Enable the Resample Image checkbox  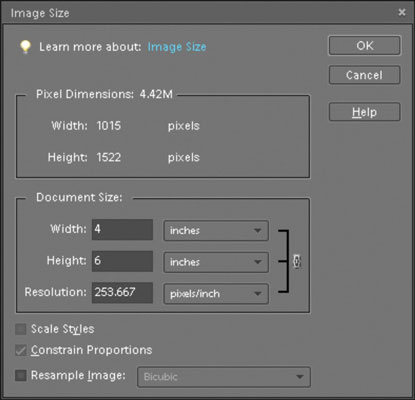(21, 376)
